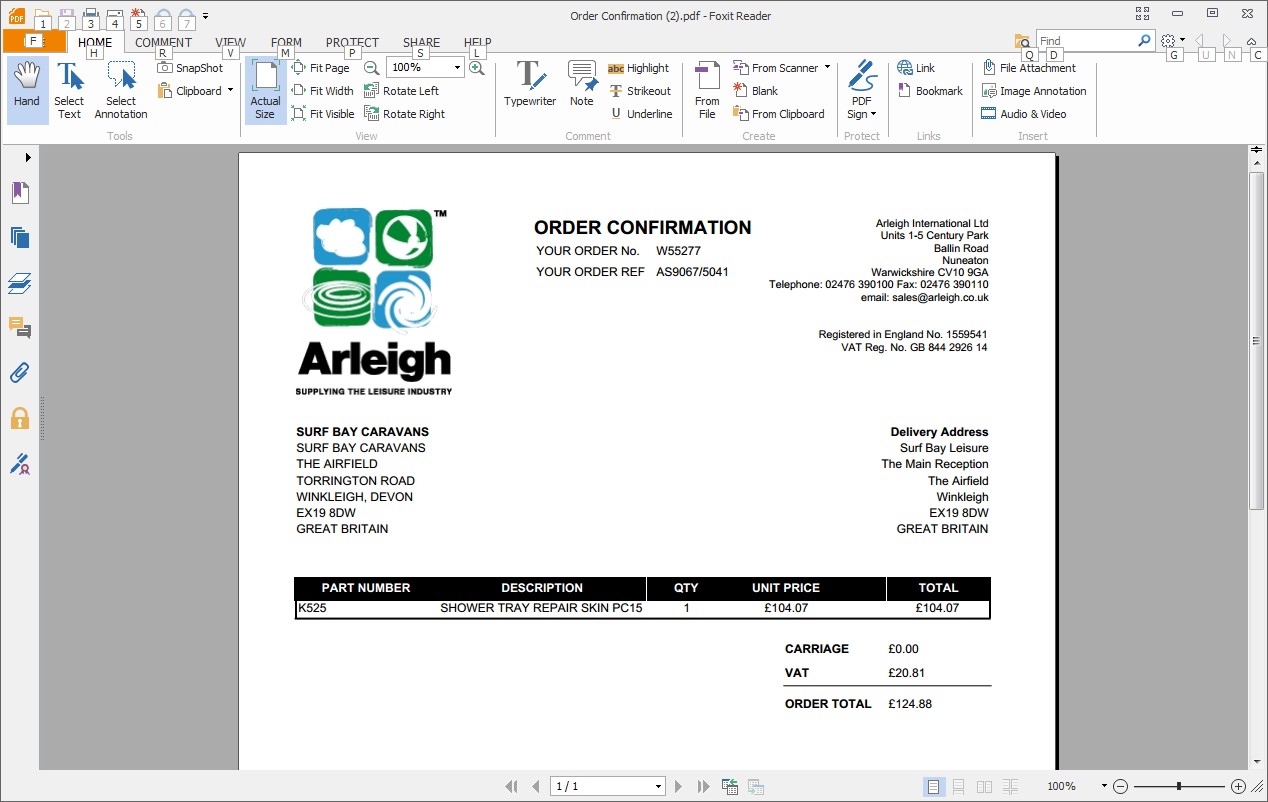Zoom out with the ribbon minus magnifier
Viewport: 1268px width, 802px height.
point(371,68)
